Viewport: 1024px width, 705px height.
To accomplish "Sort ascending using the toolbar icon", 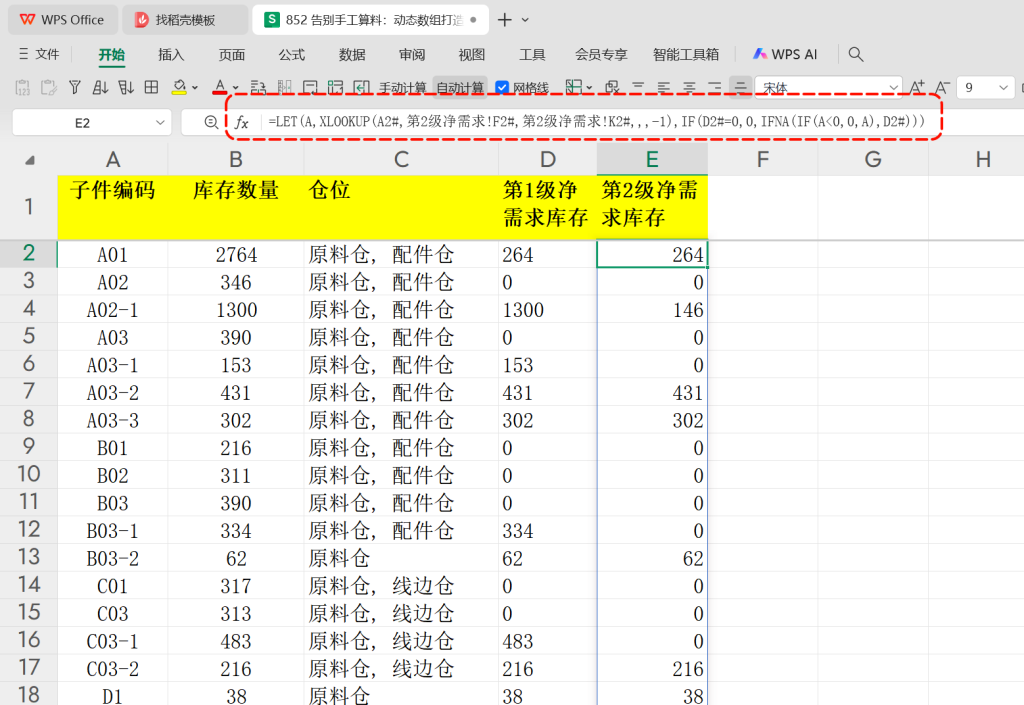I will [x=101, y=87].
